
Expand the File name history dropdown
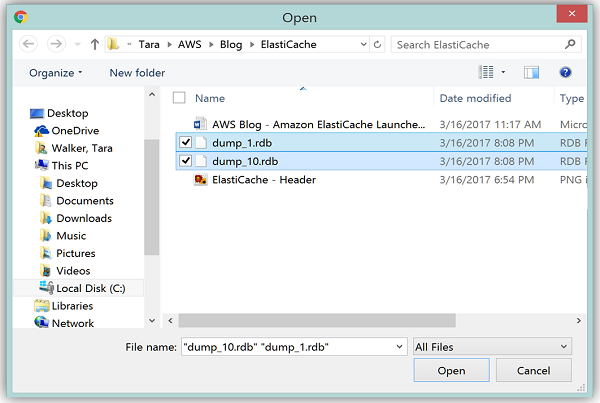coord(399,346)
